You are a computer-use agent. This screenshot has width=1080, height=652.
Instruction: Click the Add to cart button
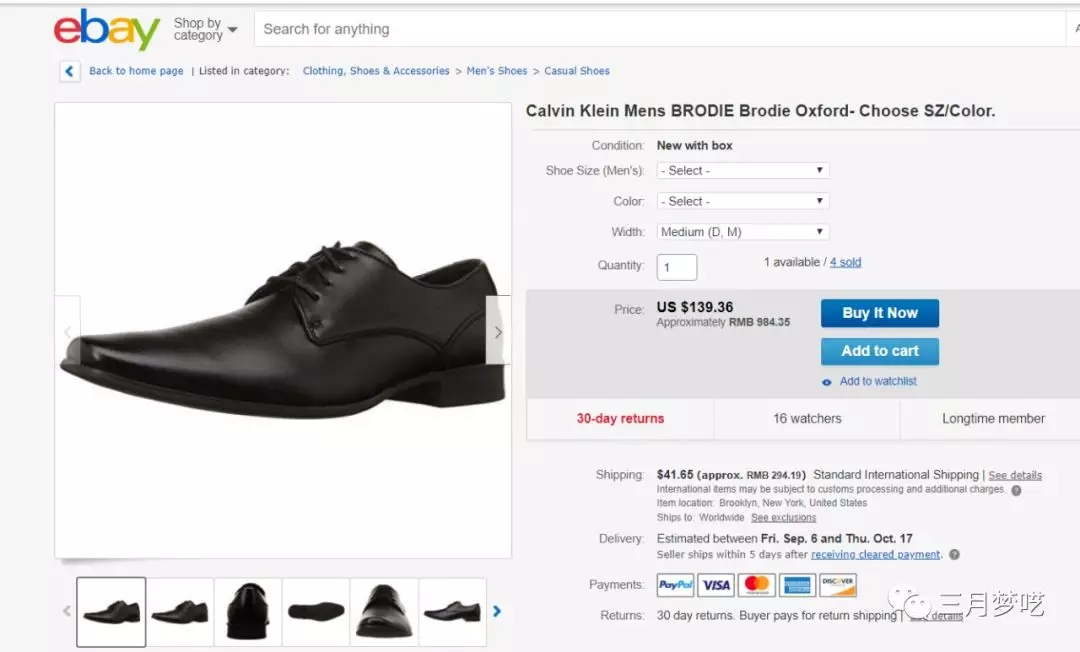click(879, 351)
